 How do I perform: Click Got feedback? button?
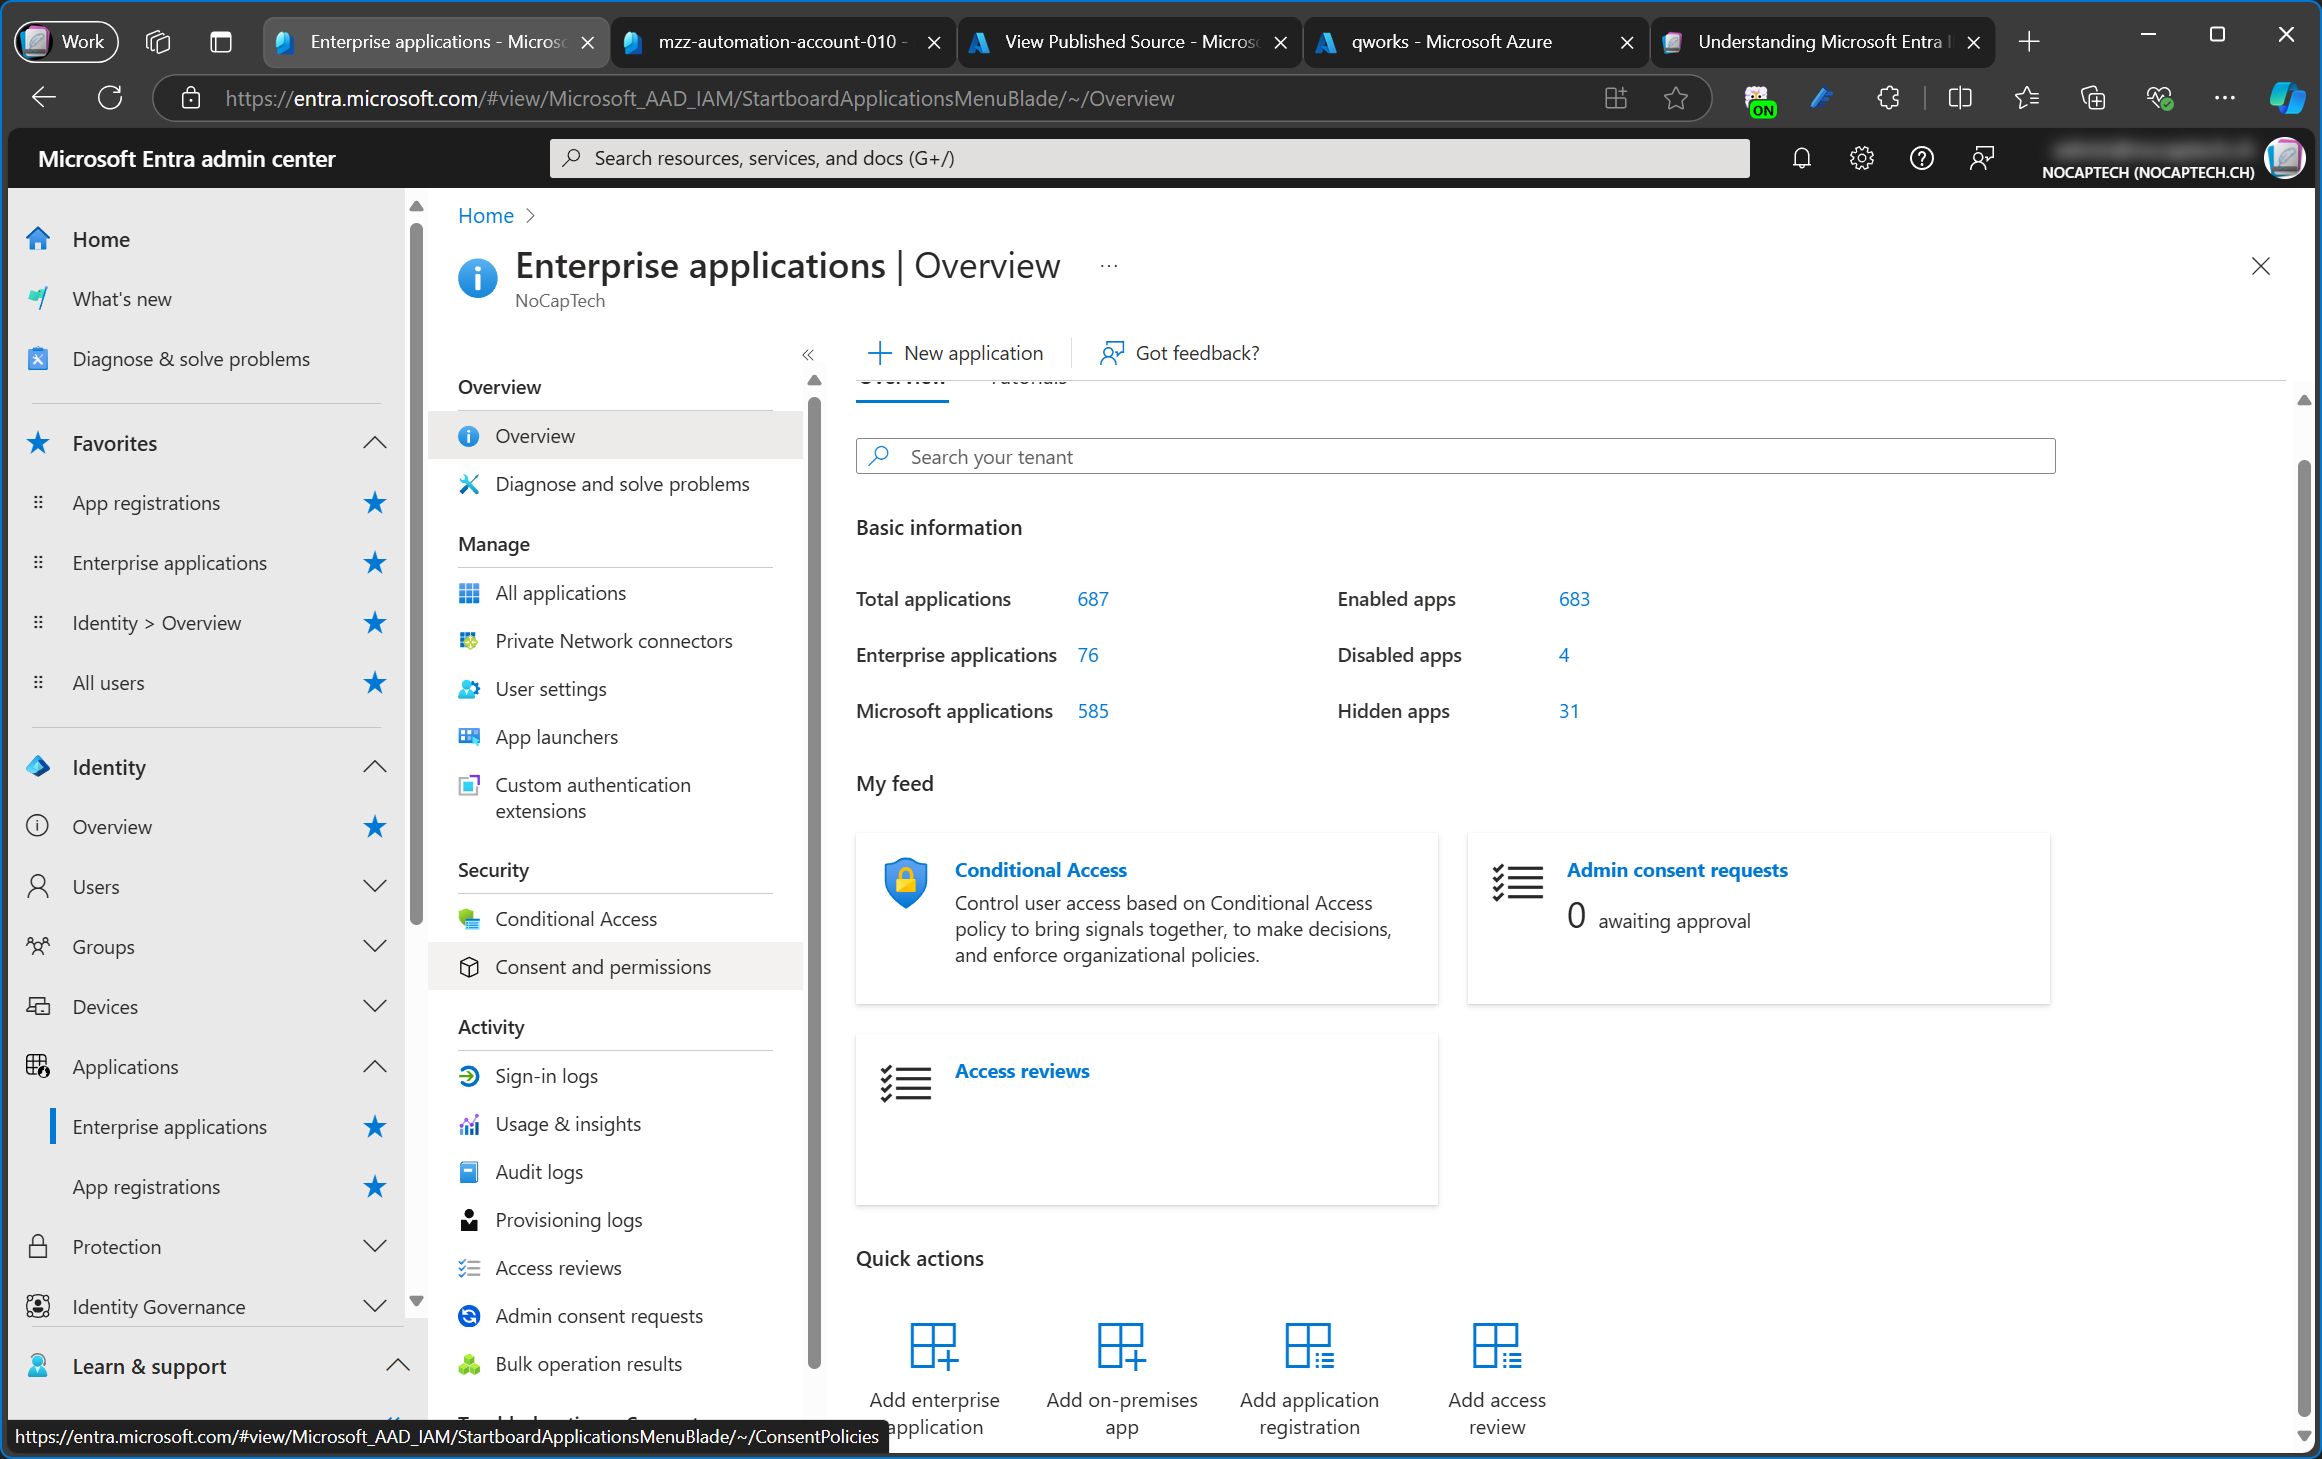coord(1179,353)
